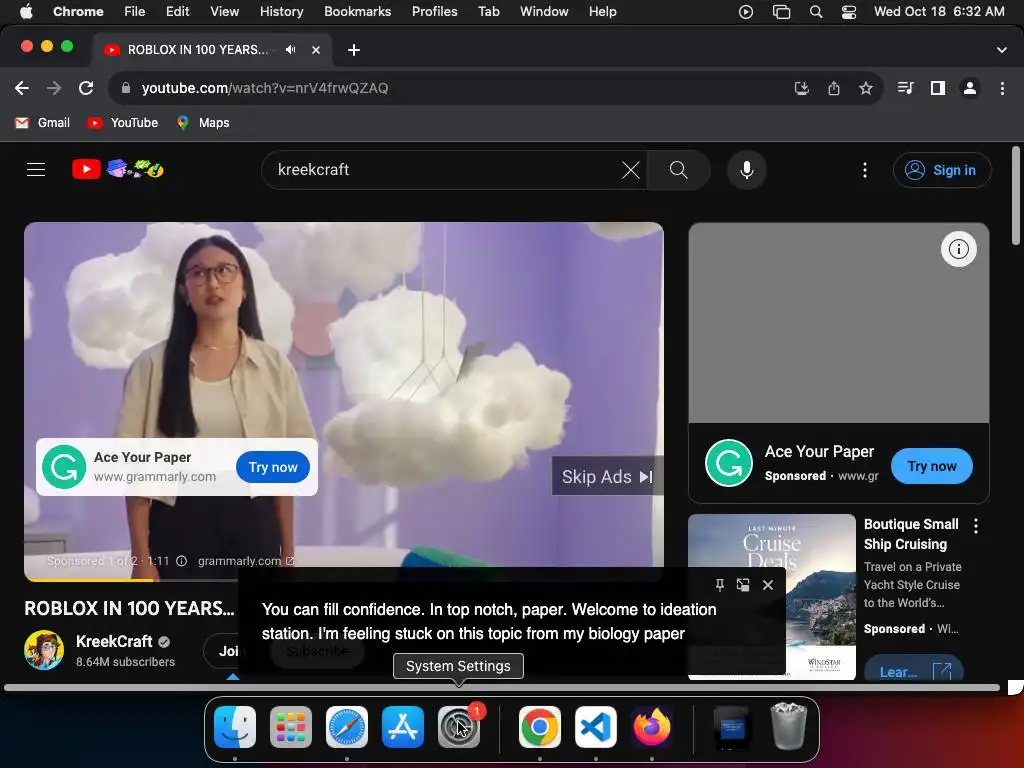1024x768 pixels.
Task: View site info lock icon
Action: click(x=126, y=88)
